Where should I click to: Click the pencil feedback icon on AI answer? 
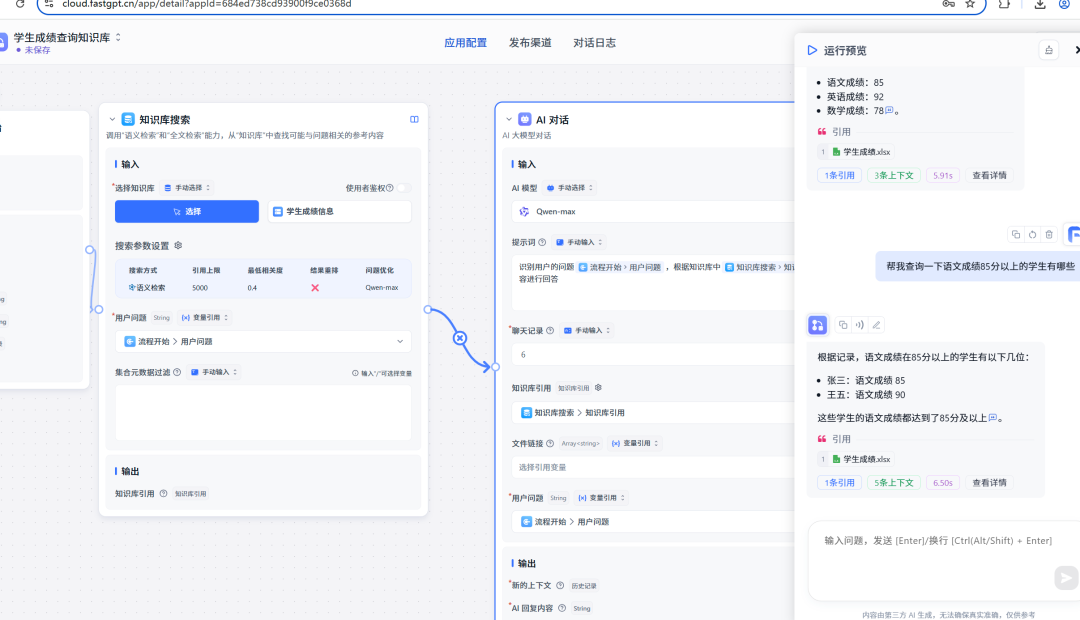[876, 324]
